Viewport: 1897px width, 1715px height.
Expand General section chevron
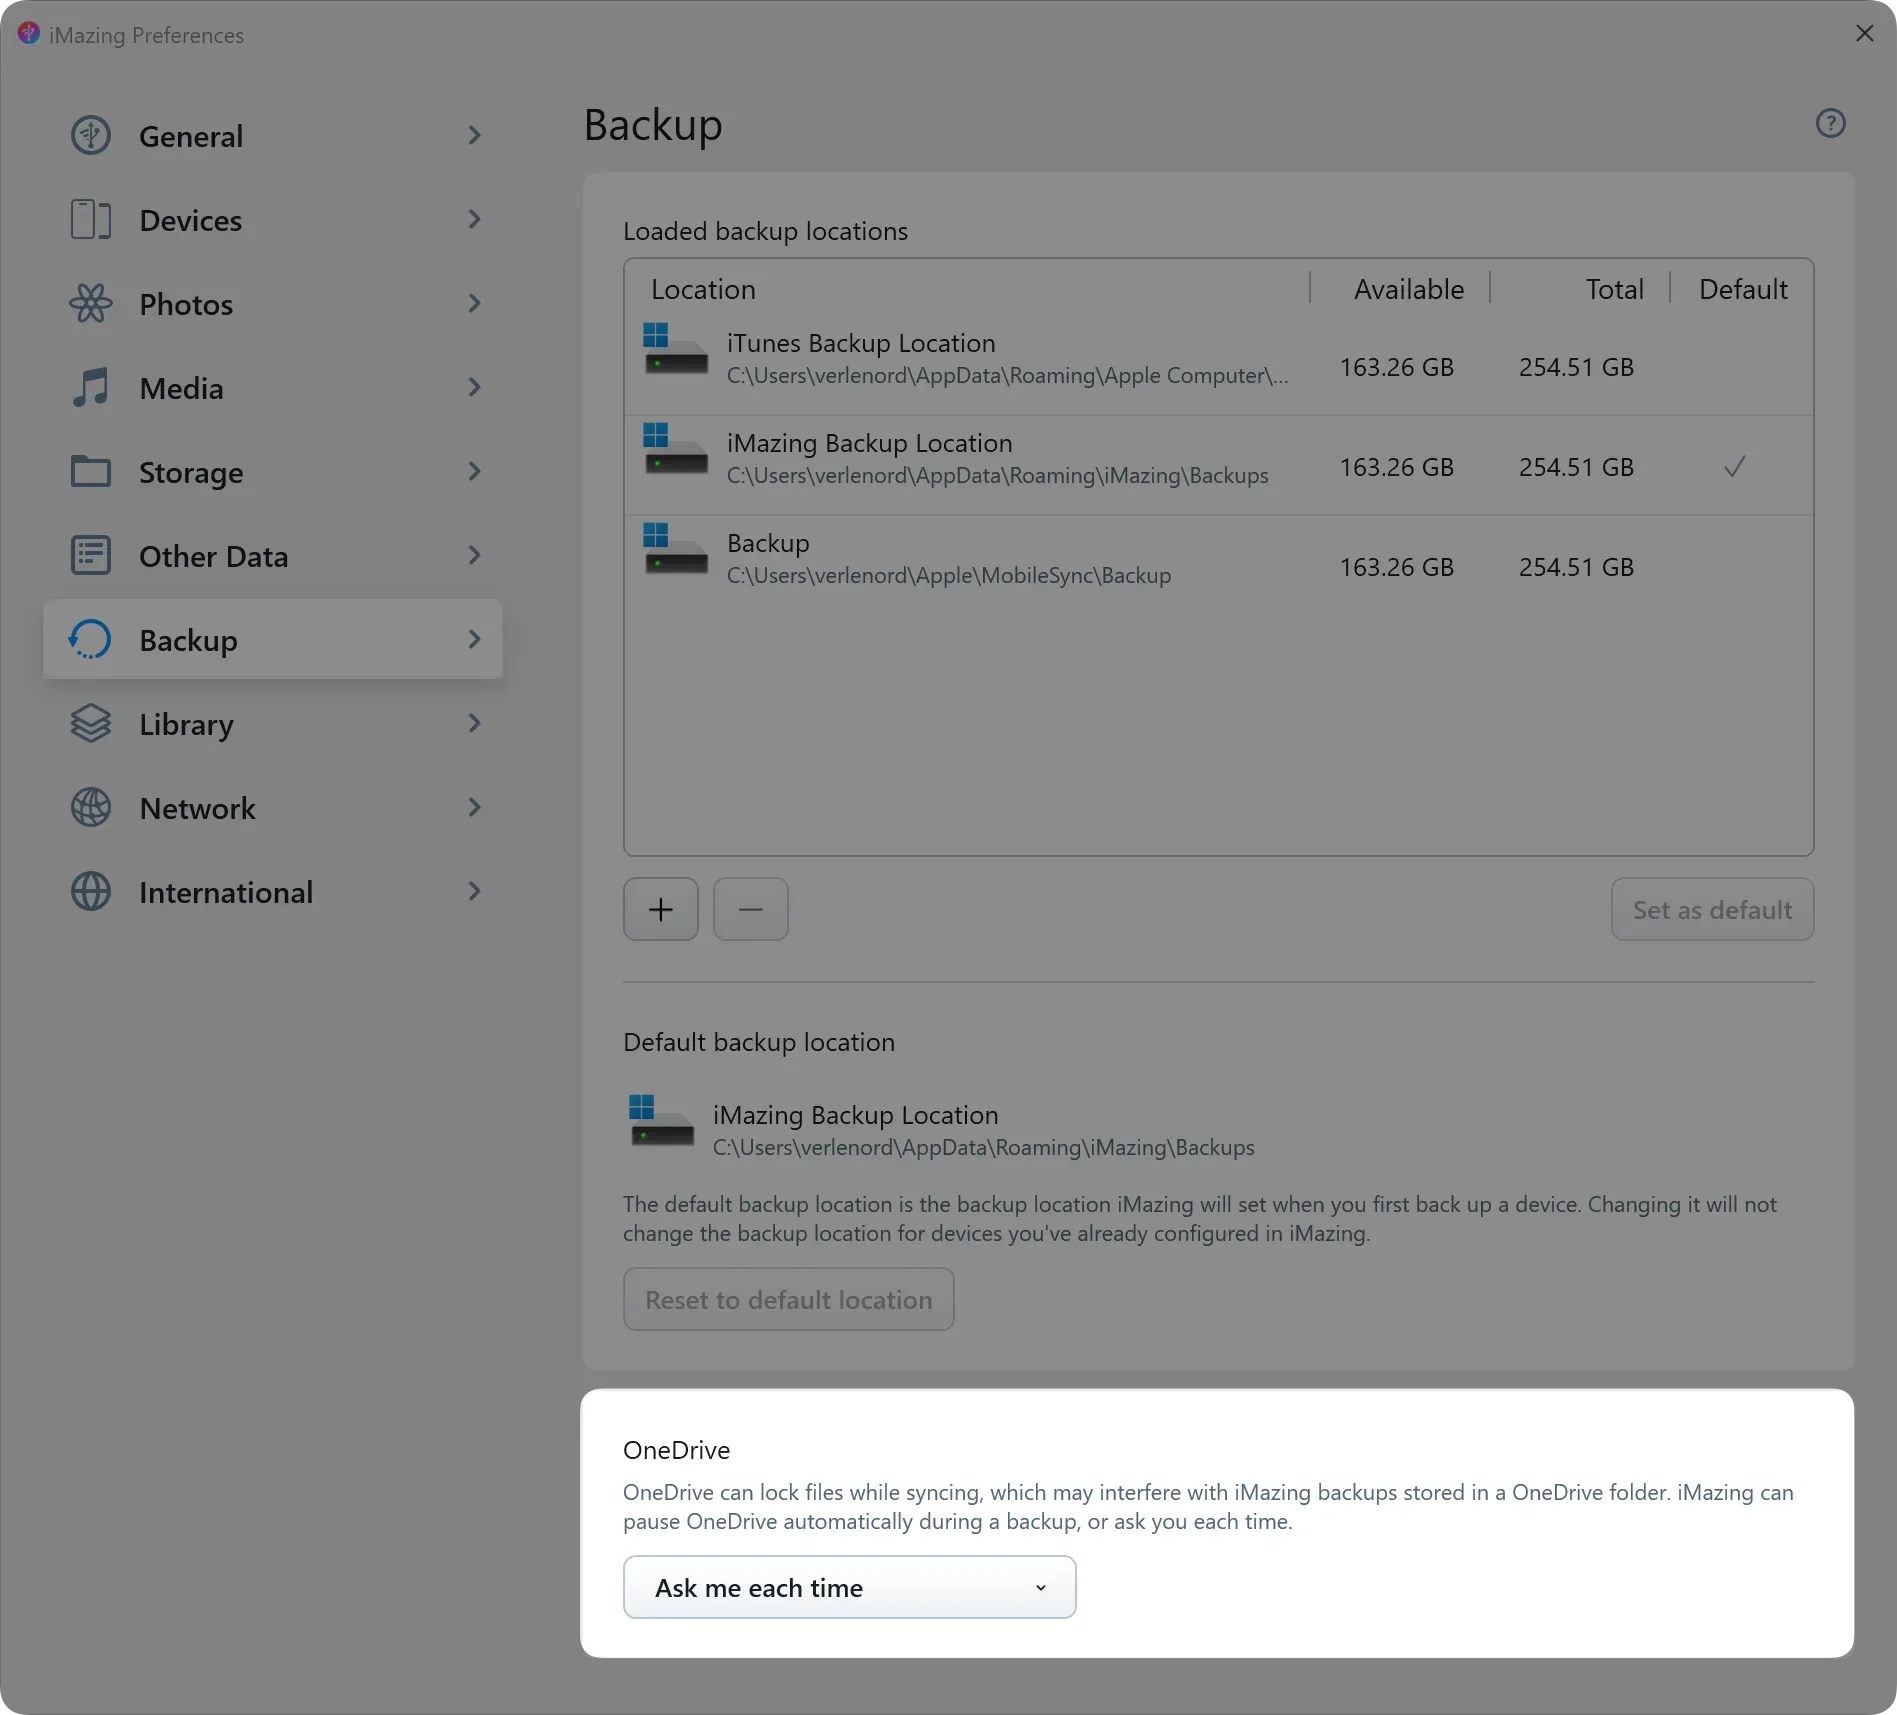(x=475, y=135)
